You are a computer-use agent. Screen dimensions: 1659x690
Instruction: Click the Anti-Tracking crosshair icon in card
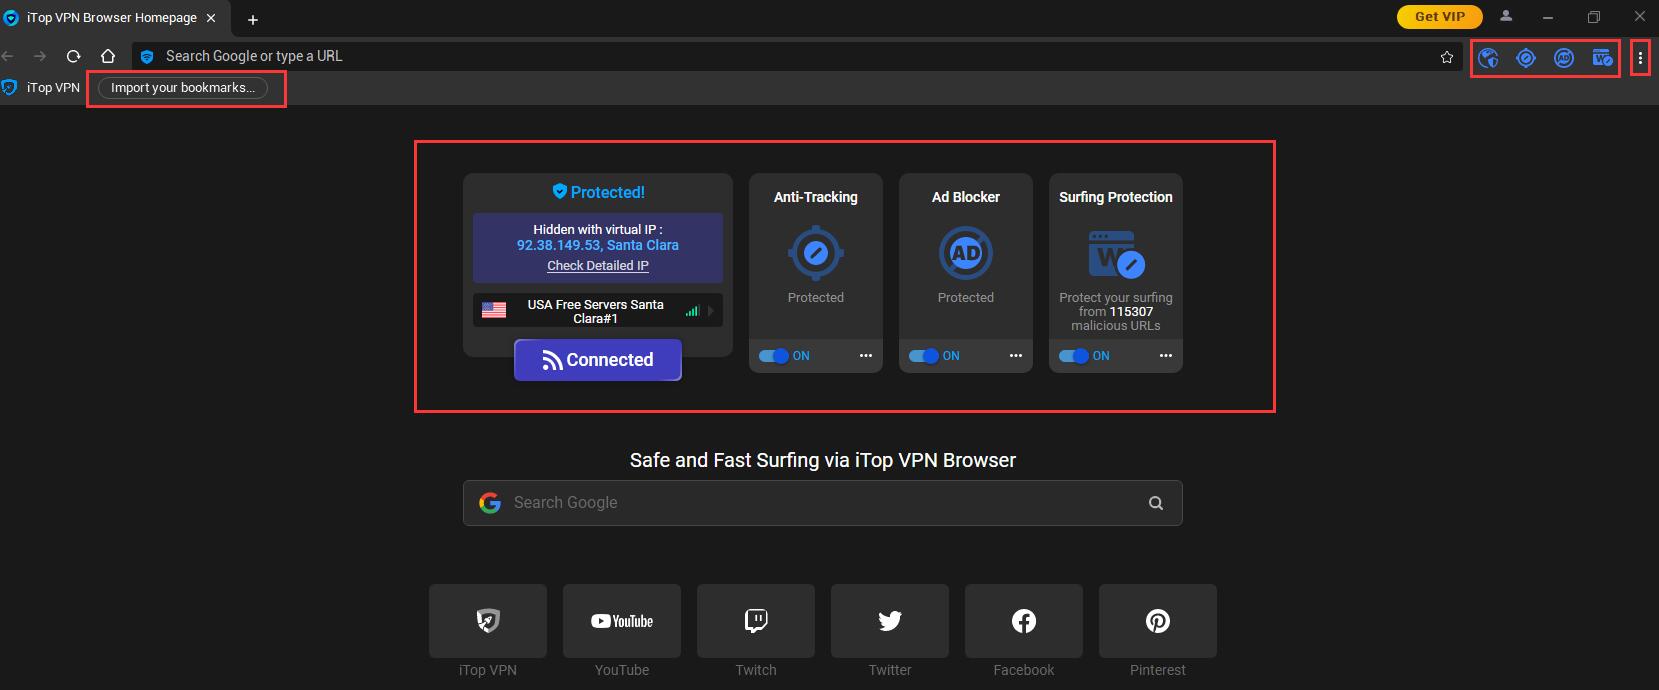click(x=816, y=253)
